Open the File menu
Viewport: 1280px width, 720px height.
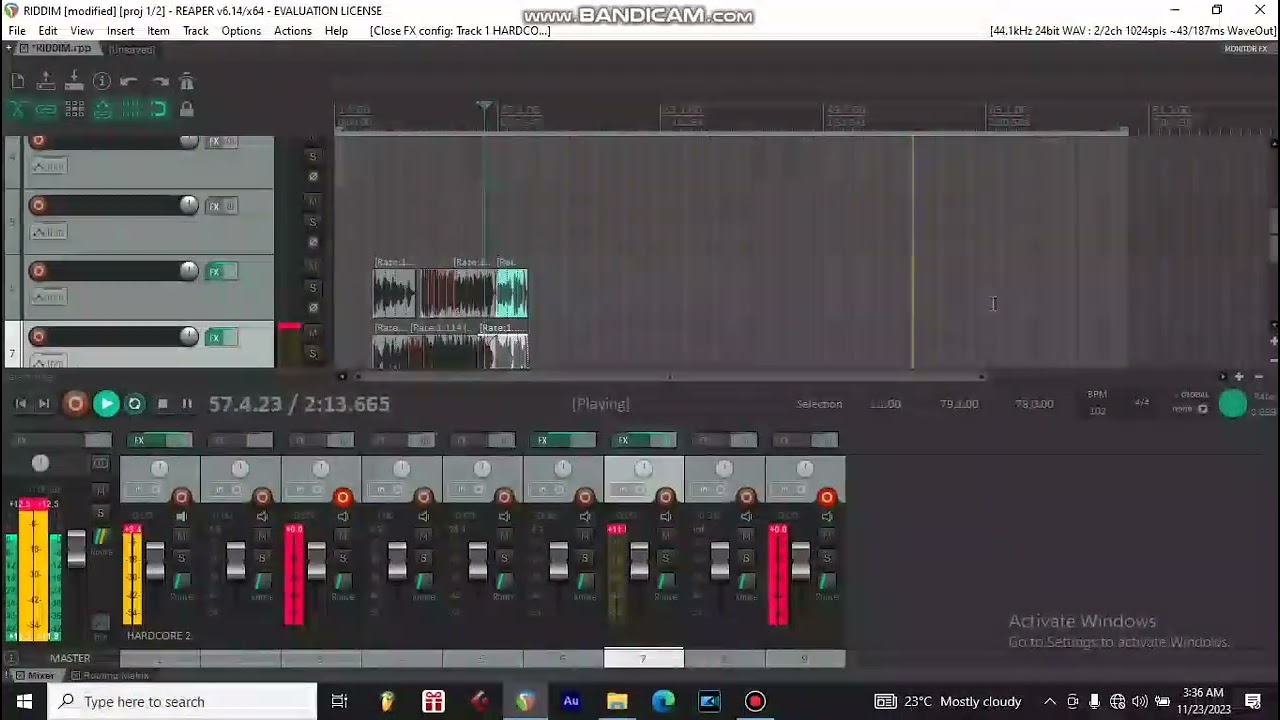(x=17, y=31)
